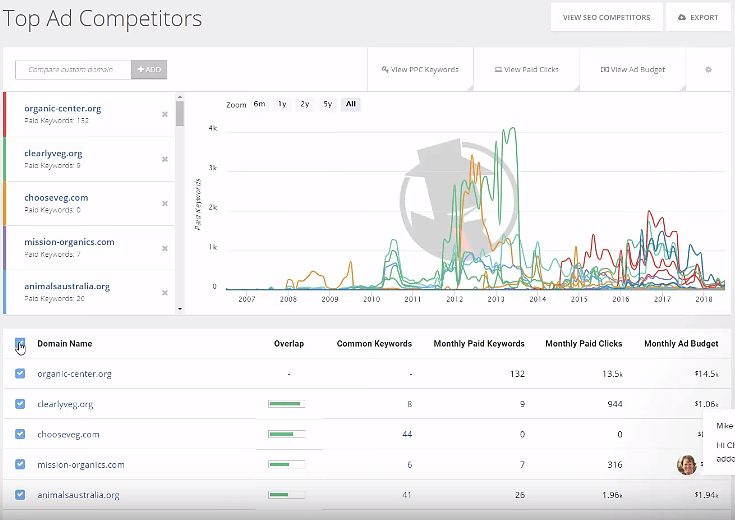Switch to View PPC Keywords tab
This screenshot has width=735, height=520.
[x=420, y=69]
